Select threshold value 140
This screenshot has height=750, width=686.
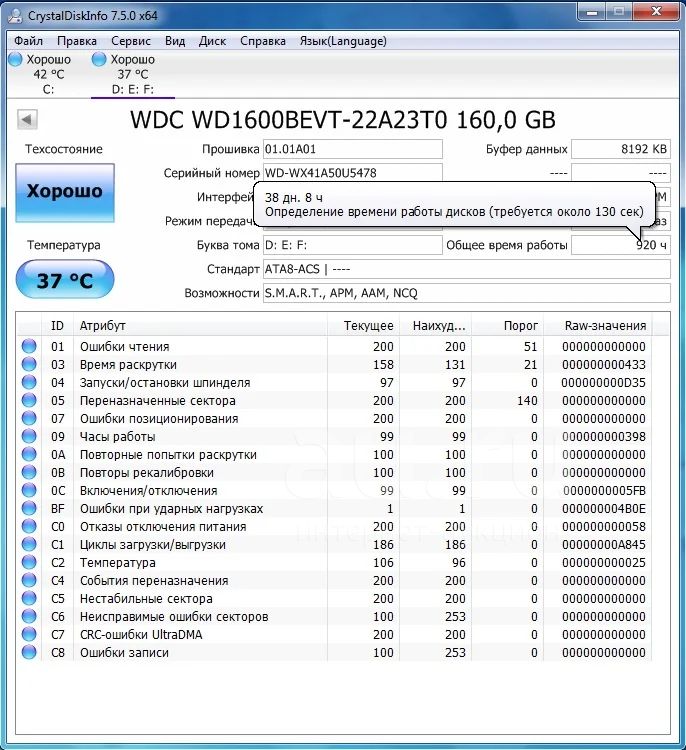527,401
